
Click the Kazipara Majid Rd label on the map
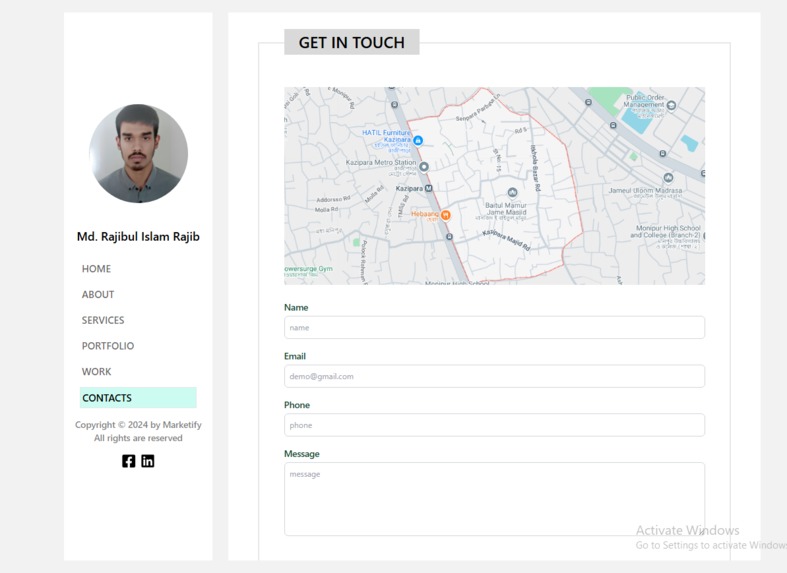(x=506, y=240)
